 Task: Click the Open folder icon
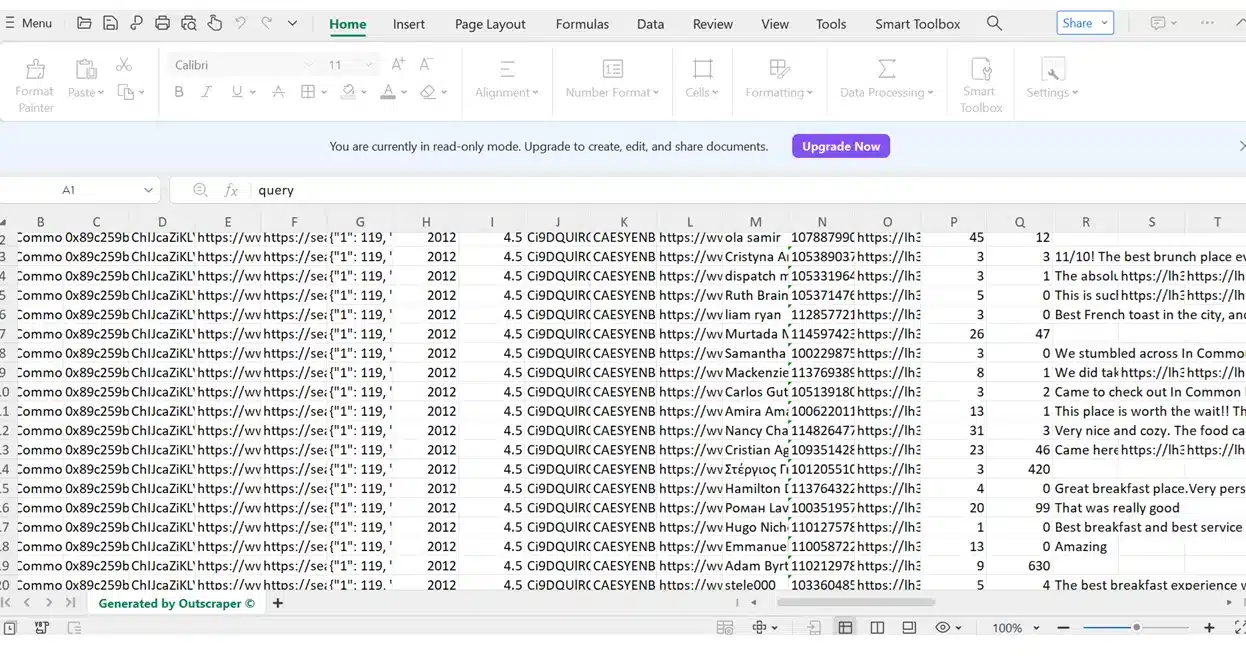point(84,23)
